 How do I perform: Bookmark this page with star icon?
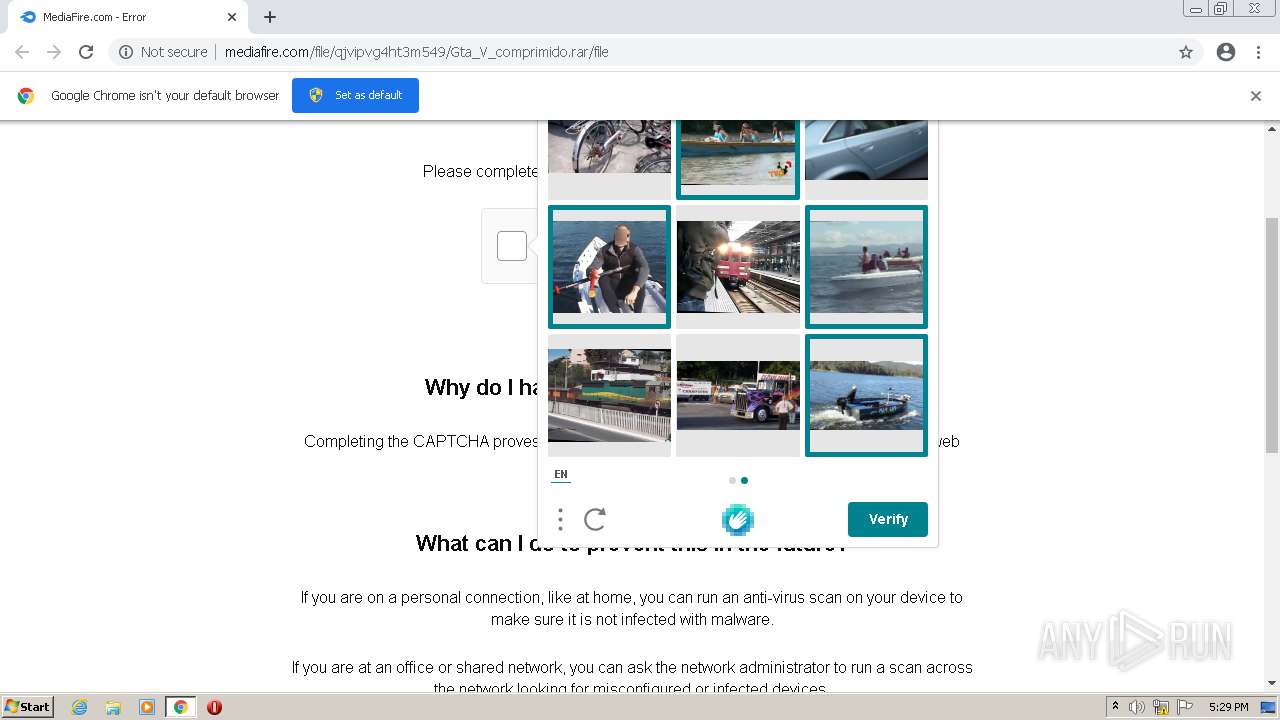tap(1186, 52)
